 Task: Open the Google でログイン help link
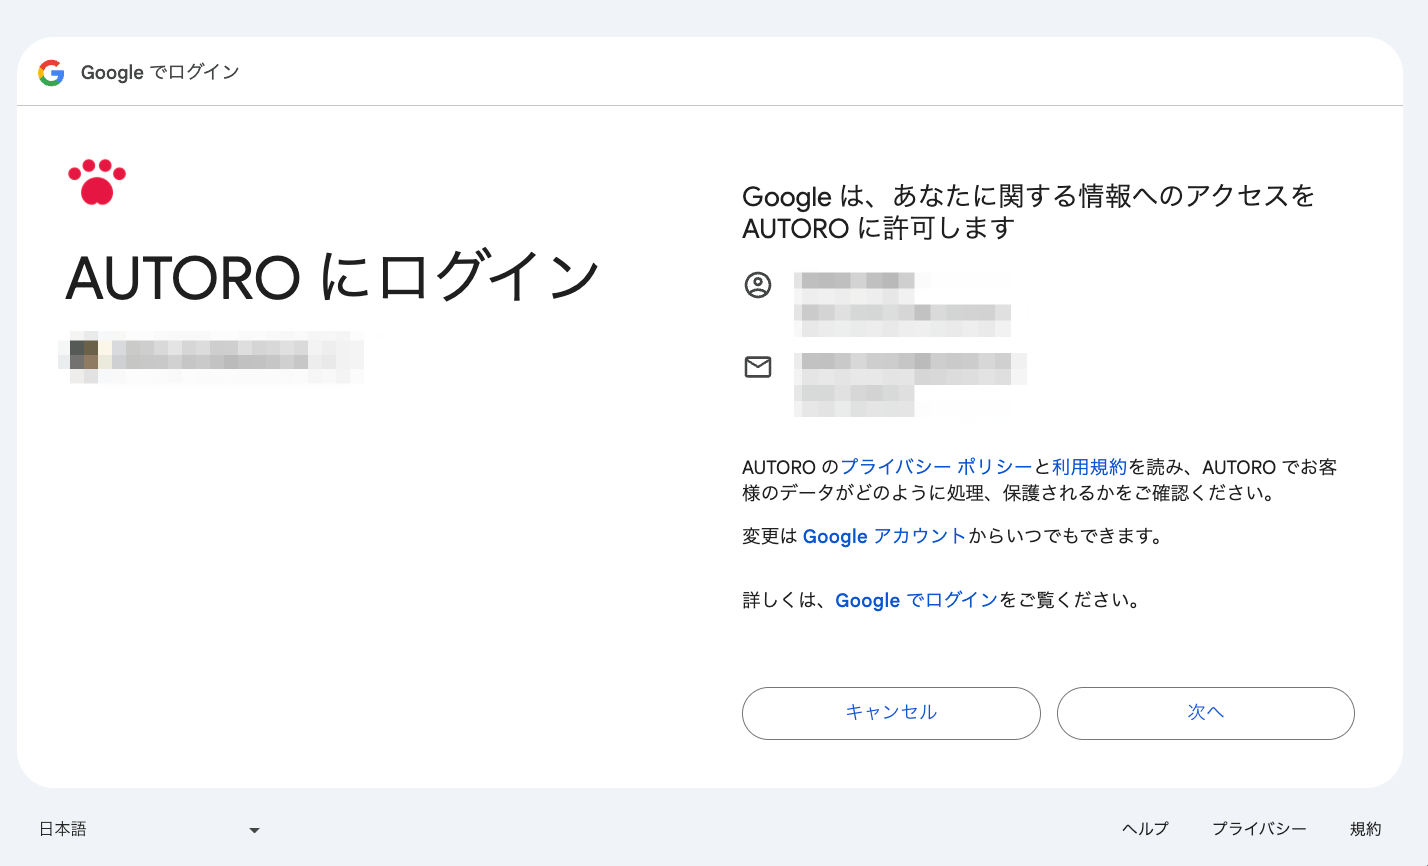pos(916,600)
